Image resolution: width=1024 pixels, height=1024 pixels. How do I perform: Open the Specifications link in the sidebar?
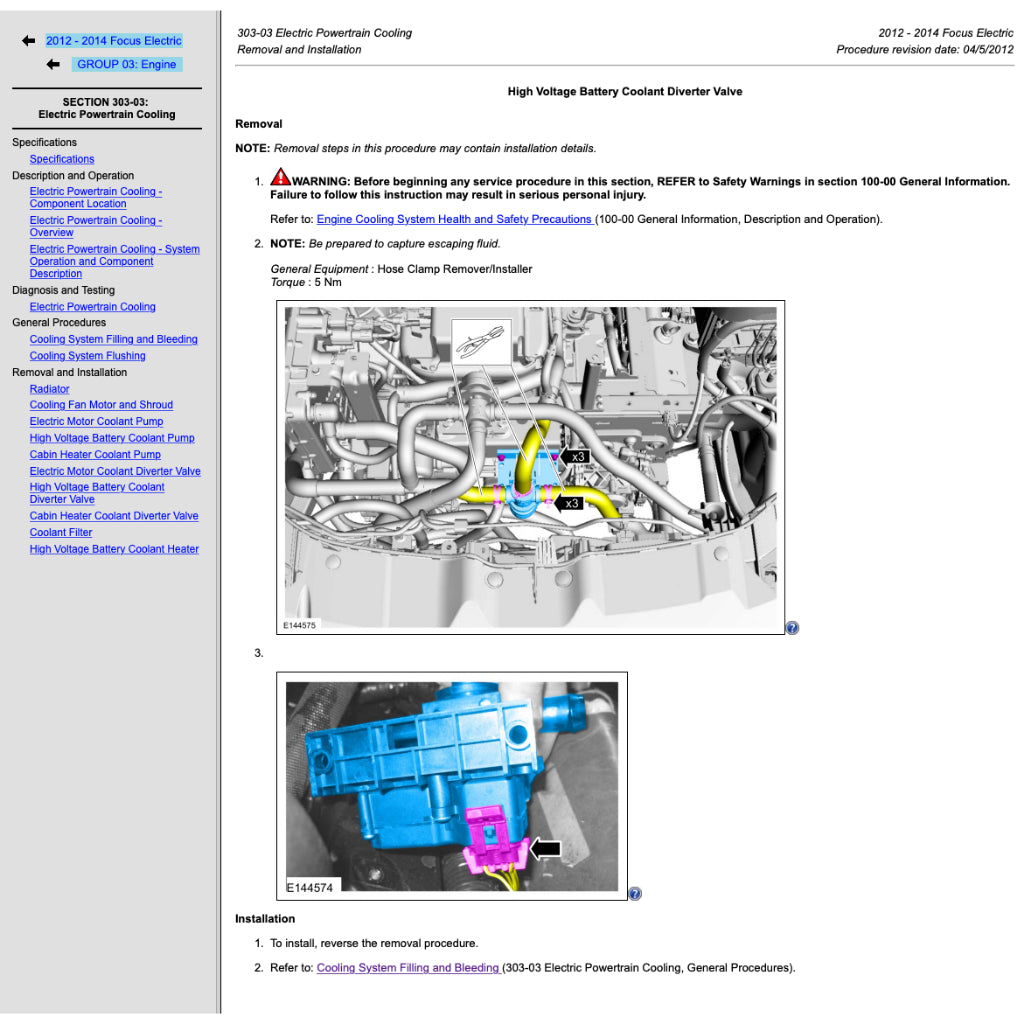click(x=62, y=159)
